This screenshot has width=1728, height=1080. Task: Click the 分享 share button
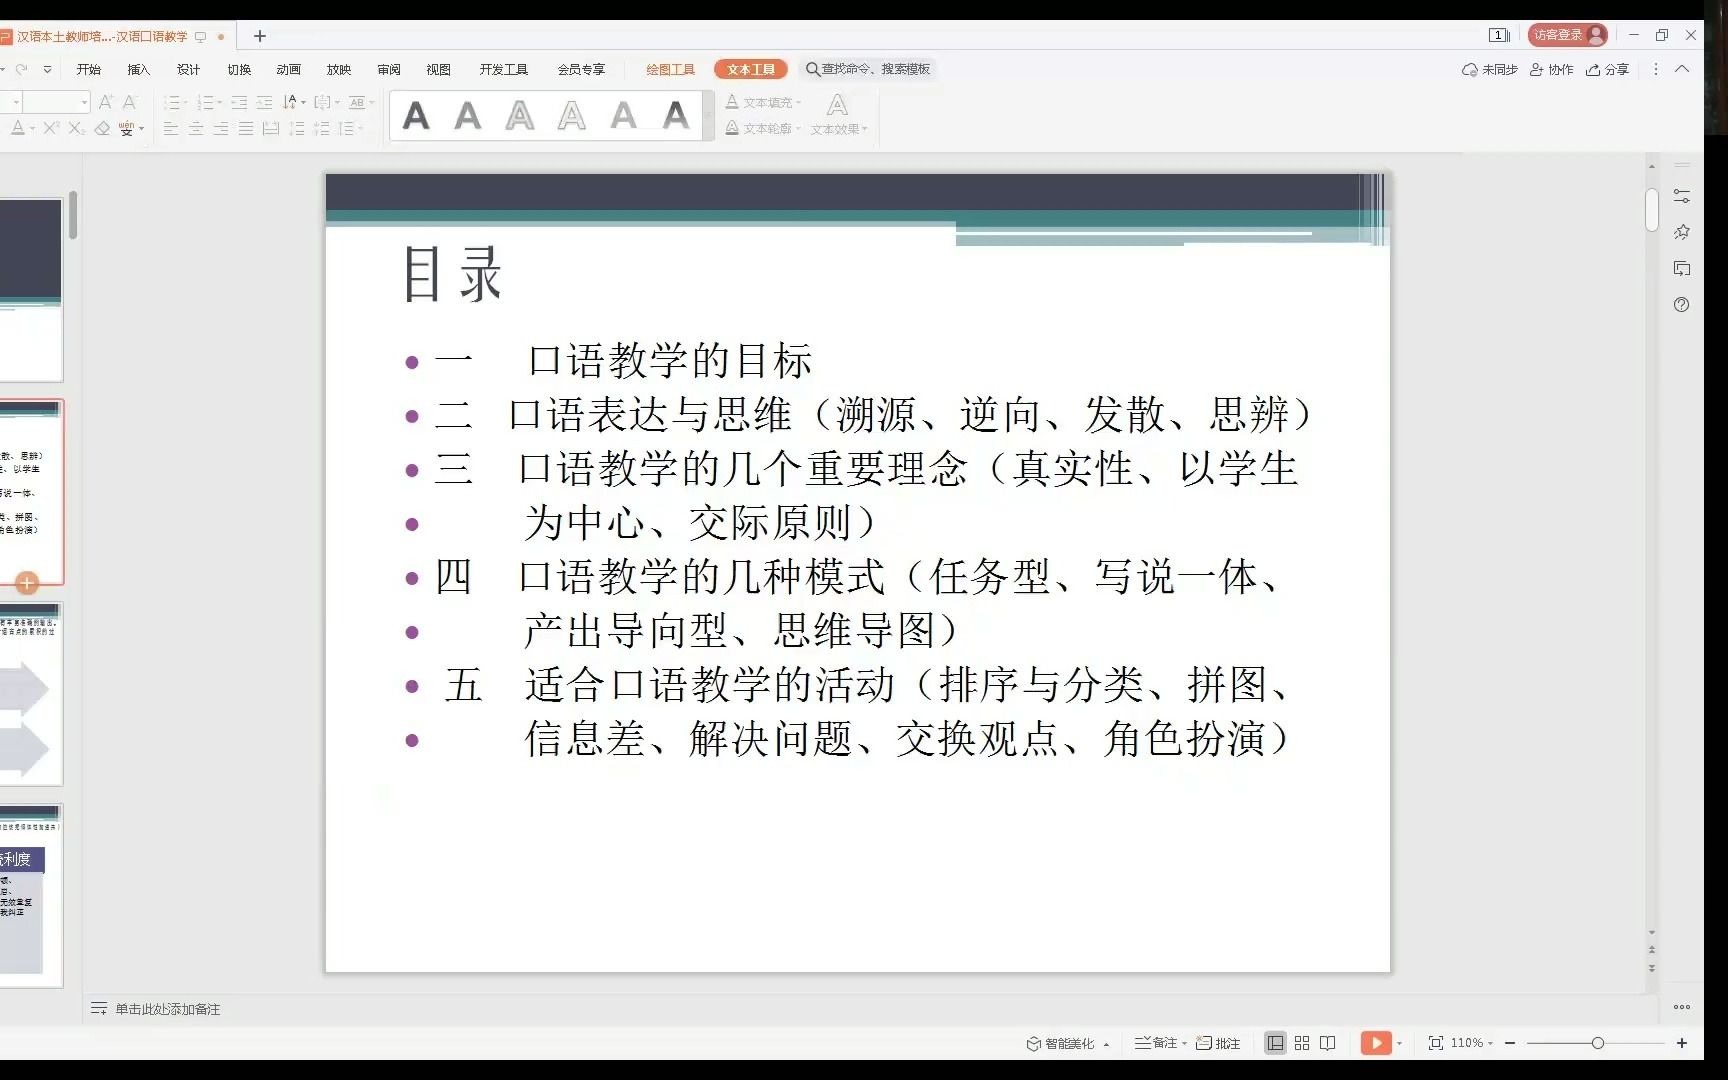(1608, 69)
